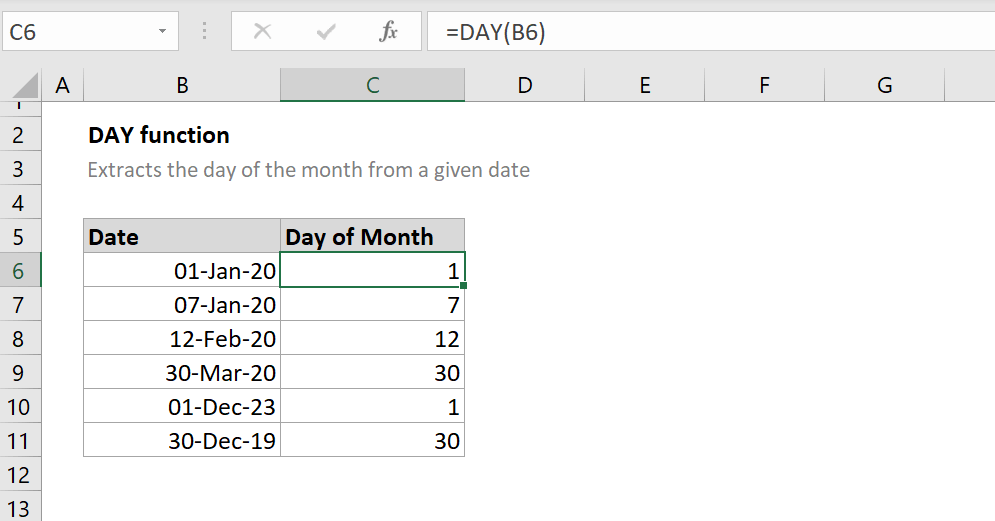Select row 13 header
This screenshot has width=995, height=521.
pyautogui.click(x=20, y=507)
